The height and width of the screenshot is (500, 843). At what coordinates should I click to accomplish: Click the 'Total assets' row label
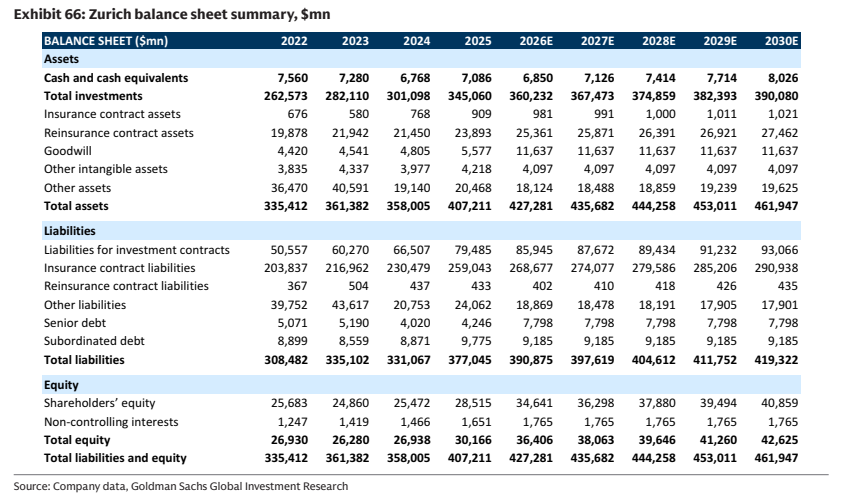pos(76,206)
